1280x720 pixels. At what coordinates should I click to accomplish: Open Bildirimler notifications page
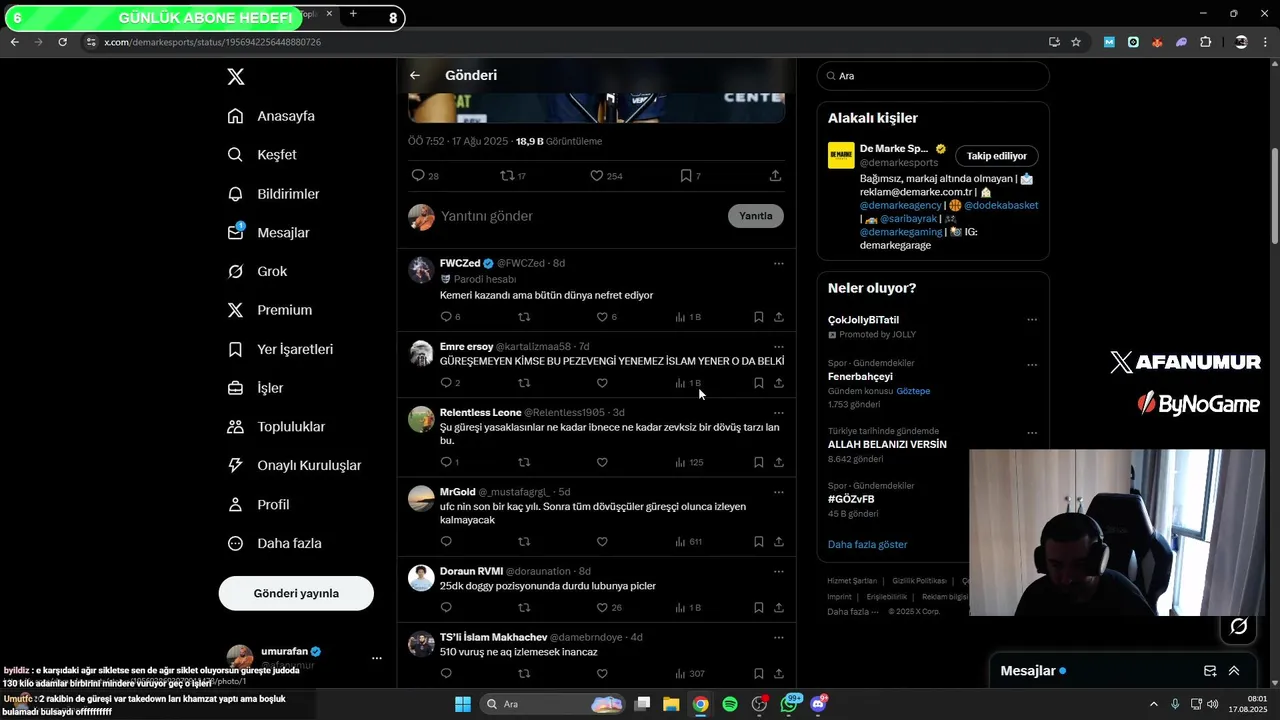tap(273, 194)
